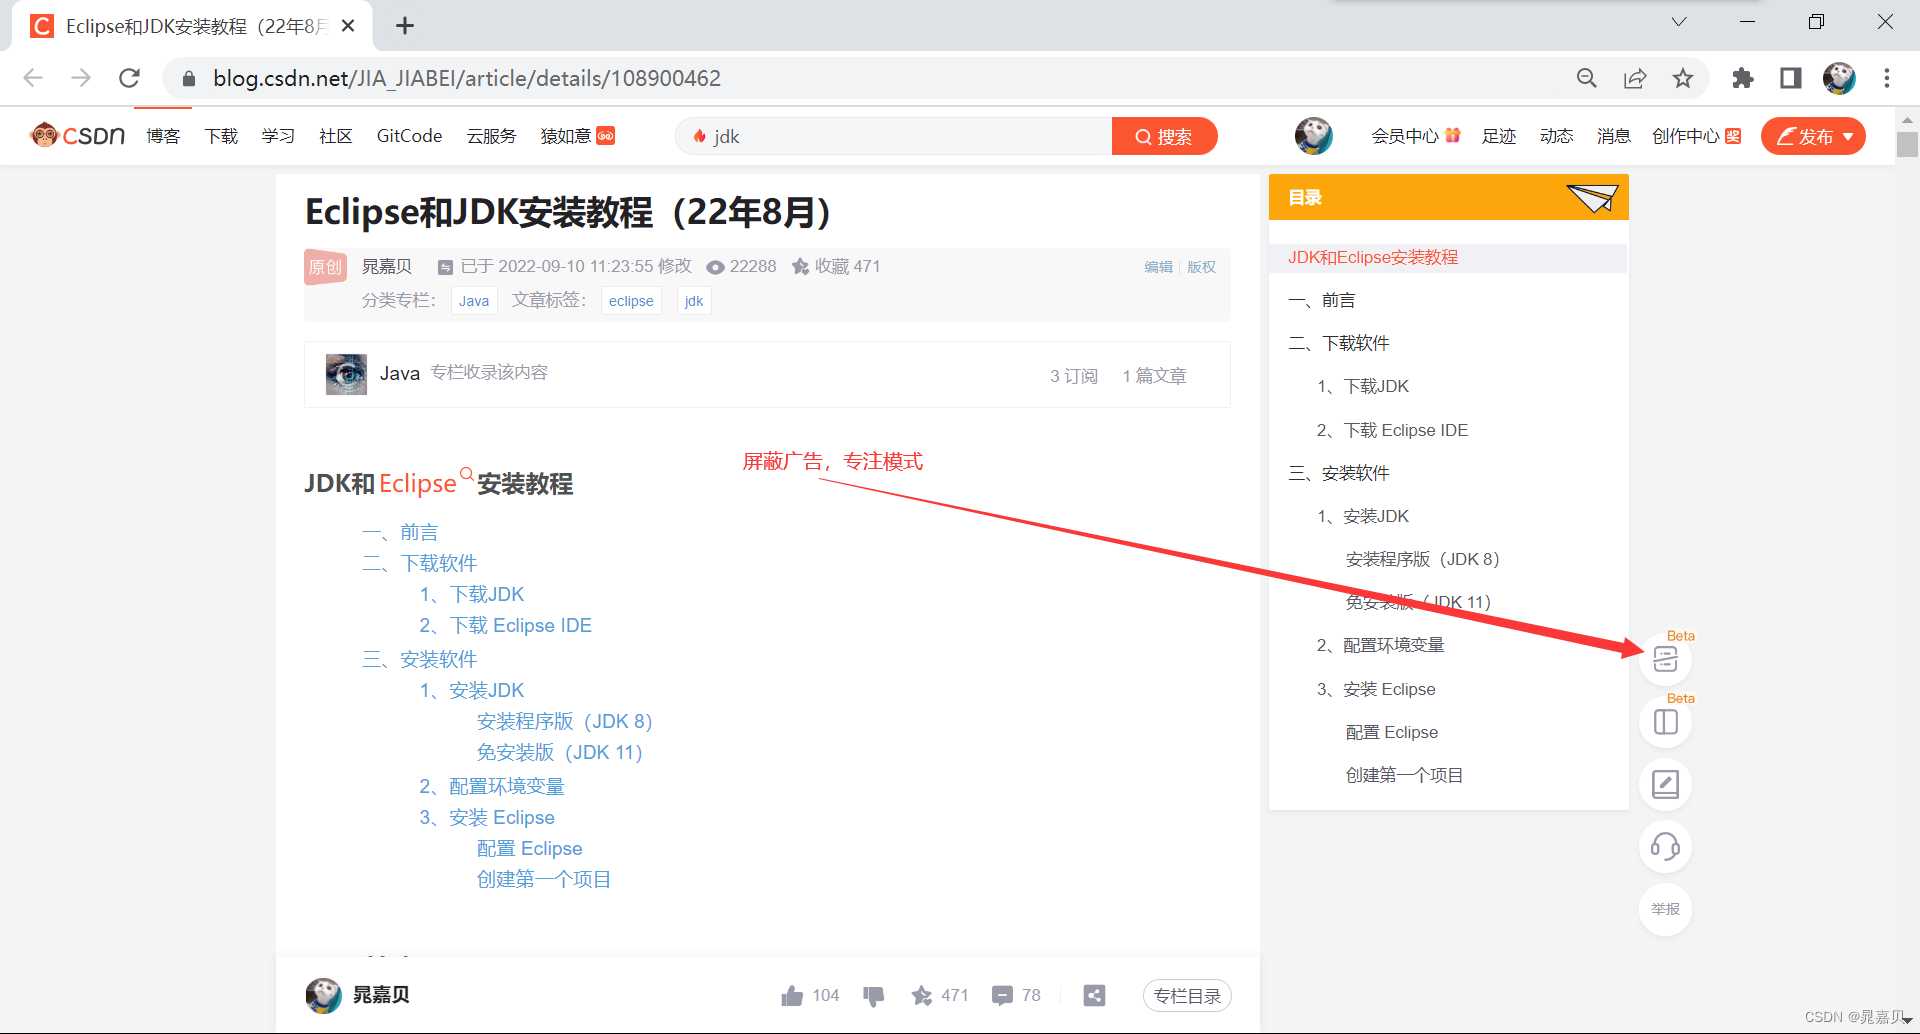Select the Java category tag
Image resolution: width=1920 pixels, height=1034 pixels.
(474, 301)
